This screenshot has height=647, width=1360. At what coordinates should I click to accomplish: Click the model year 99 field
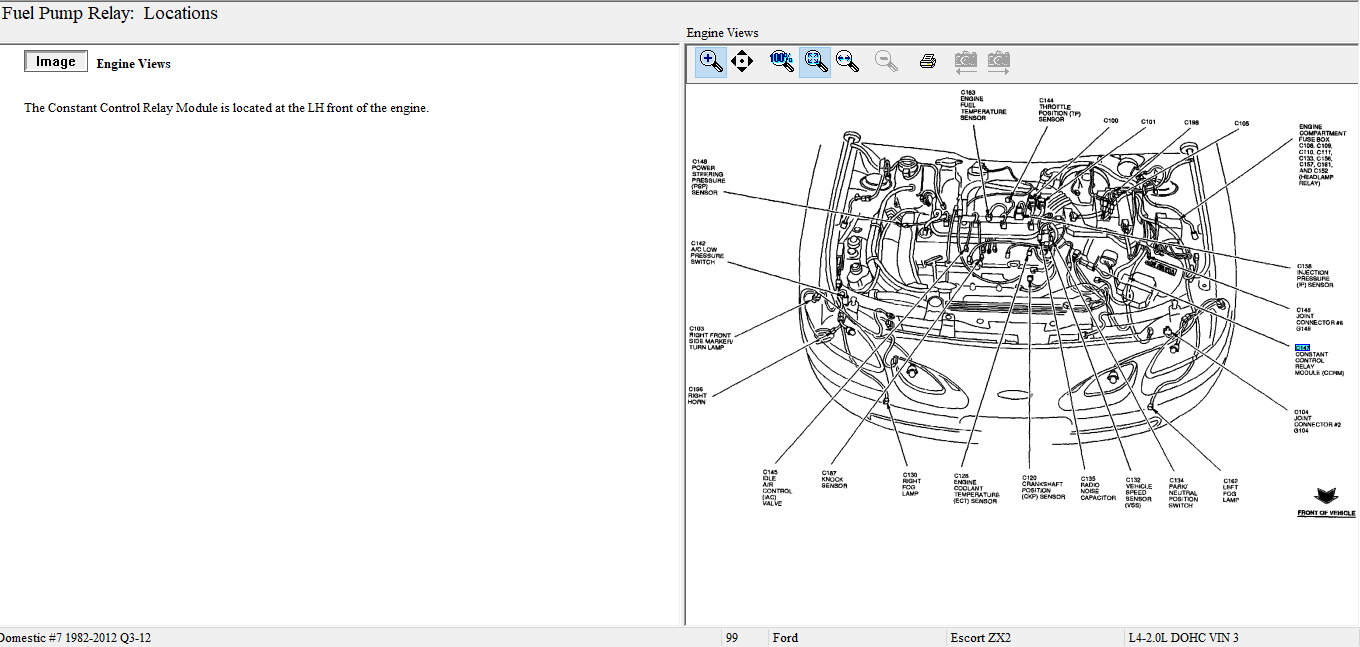(732, 638)
